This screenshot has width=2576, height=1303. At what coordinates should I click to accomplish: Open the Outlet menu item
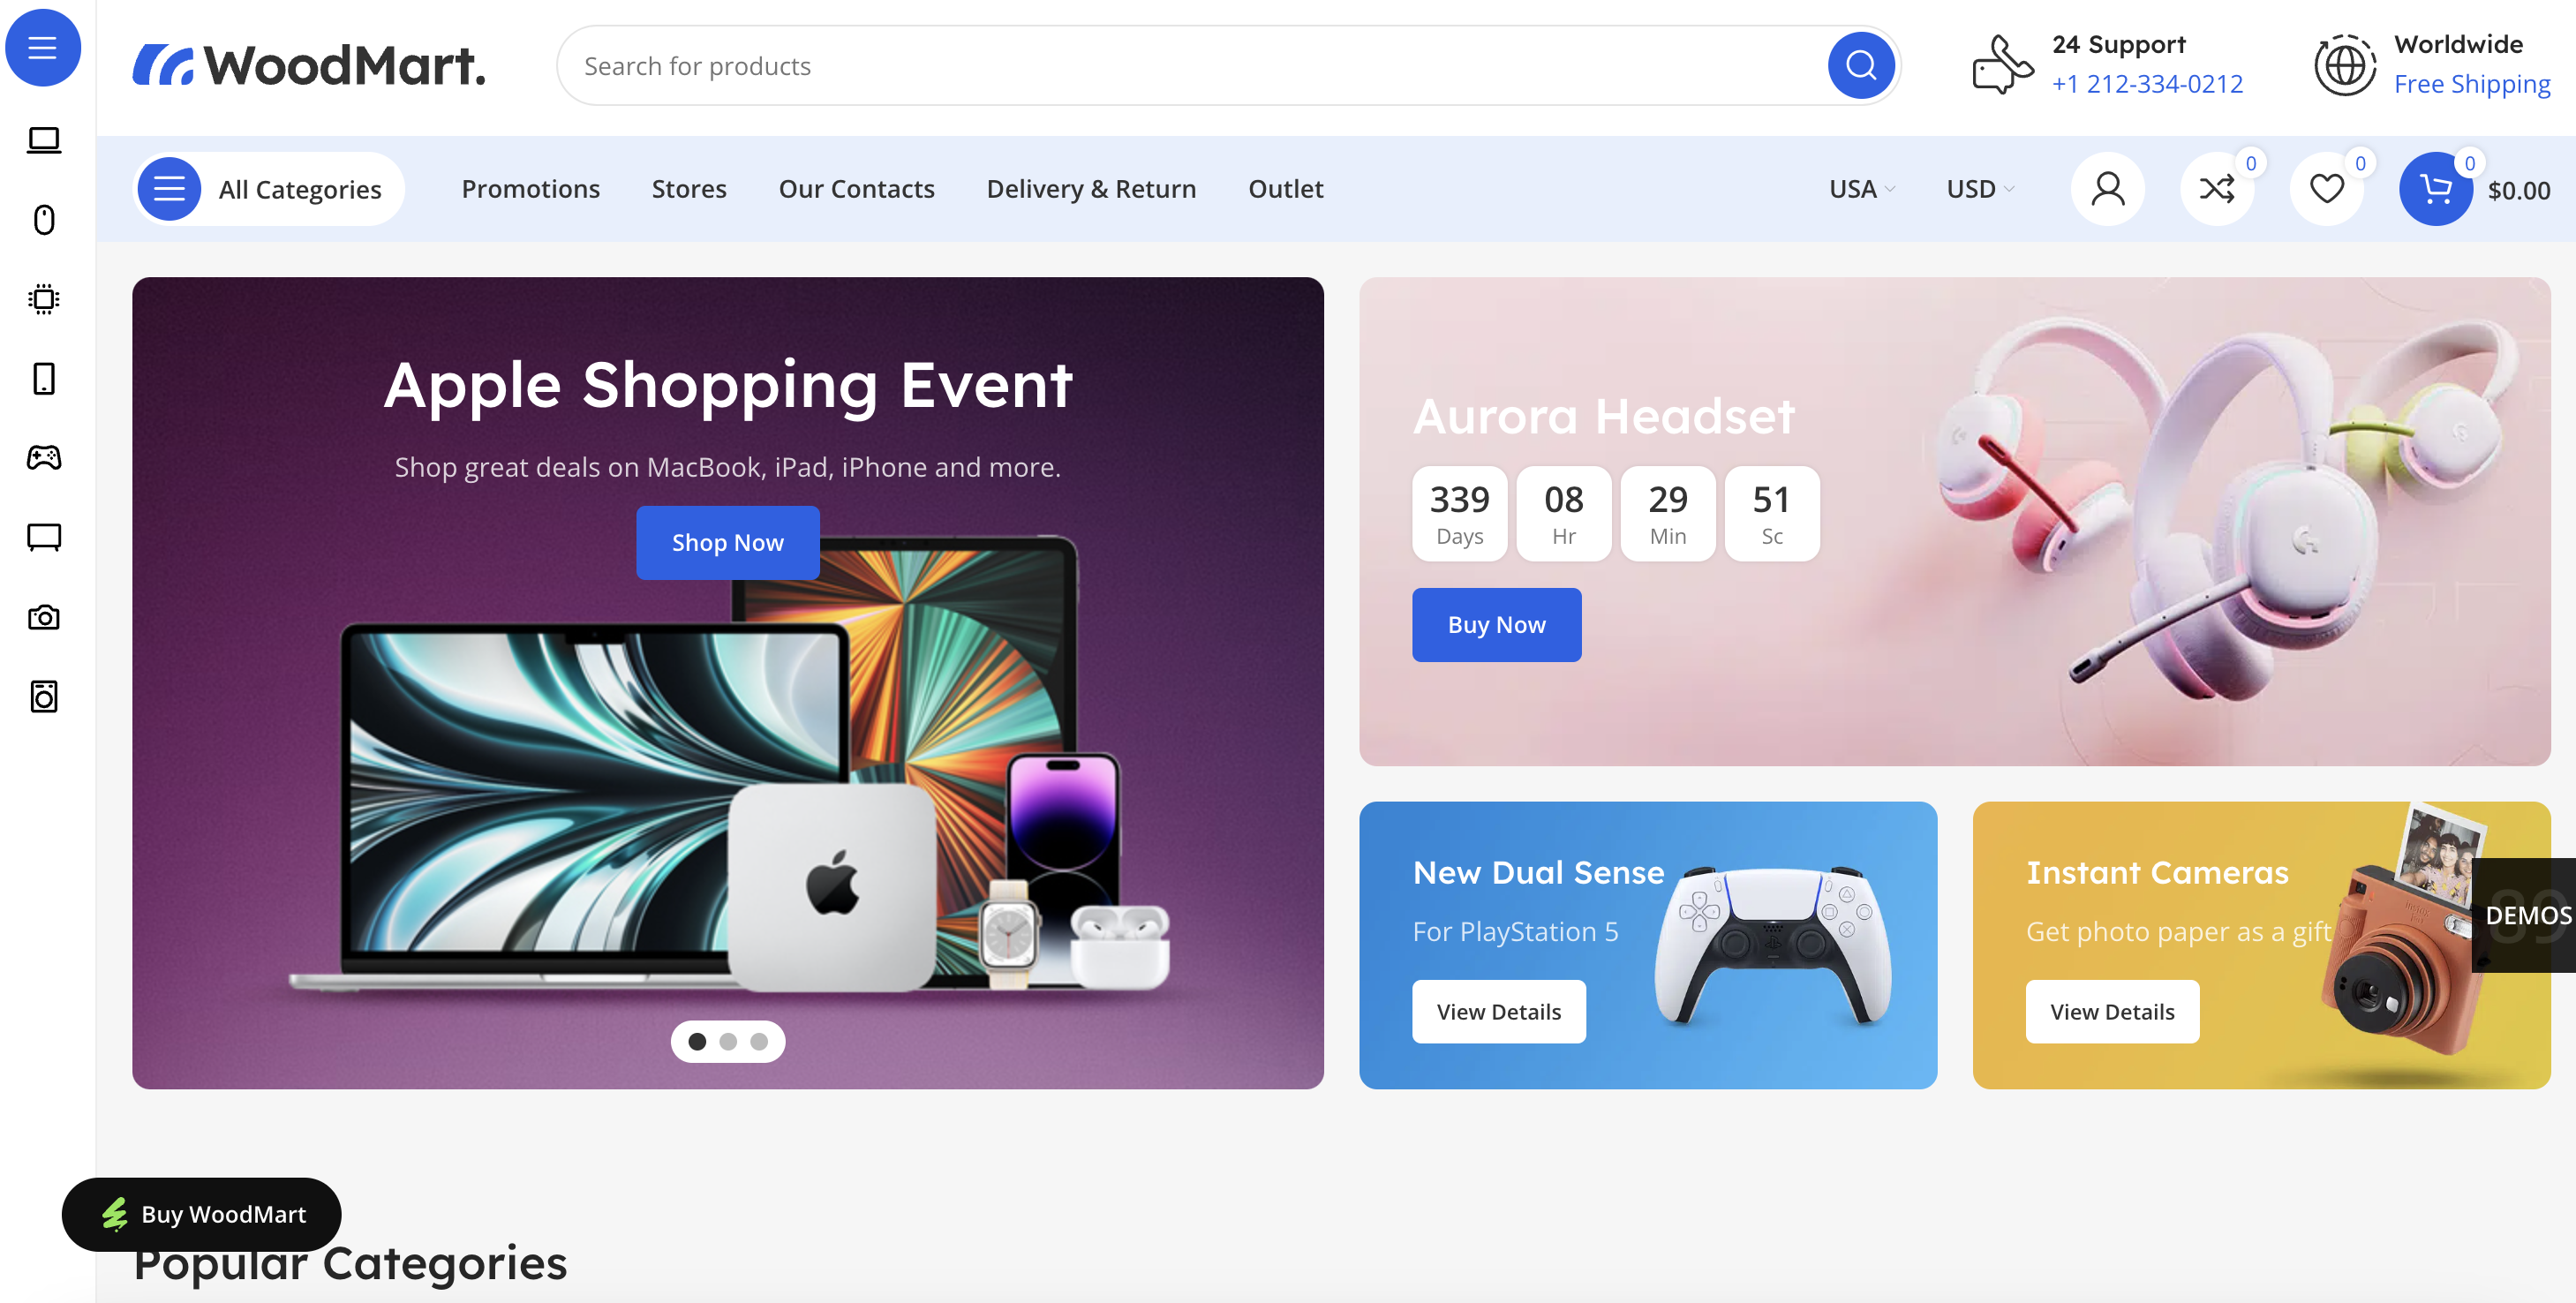[1285, 189]
